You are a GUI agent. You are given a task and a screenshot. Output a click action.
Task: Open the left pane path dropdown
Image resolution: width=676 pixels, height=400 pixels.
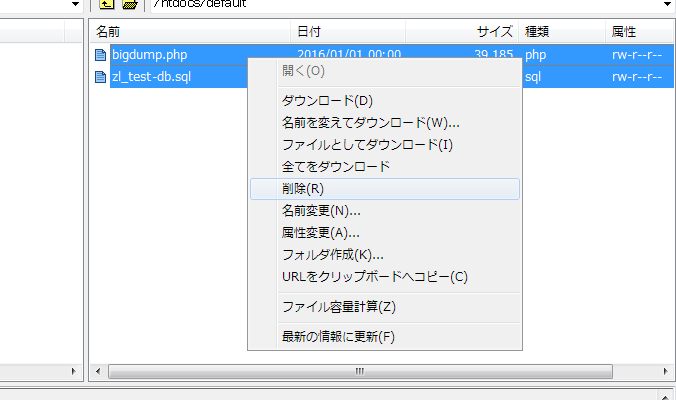pyautogui.click(x=75, y=5)
